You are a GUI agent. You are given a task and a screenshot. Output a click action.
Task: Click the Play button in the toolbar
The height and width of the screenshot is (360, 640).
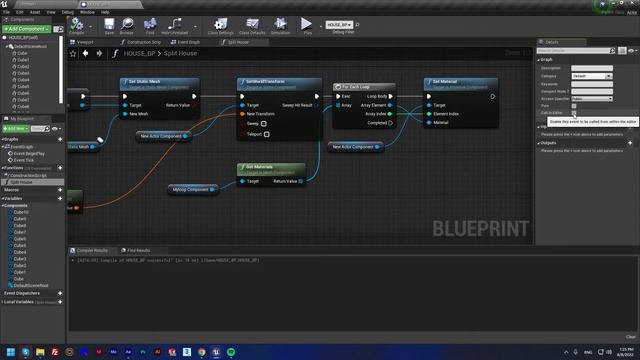307,26
